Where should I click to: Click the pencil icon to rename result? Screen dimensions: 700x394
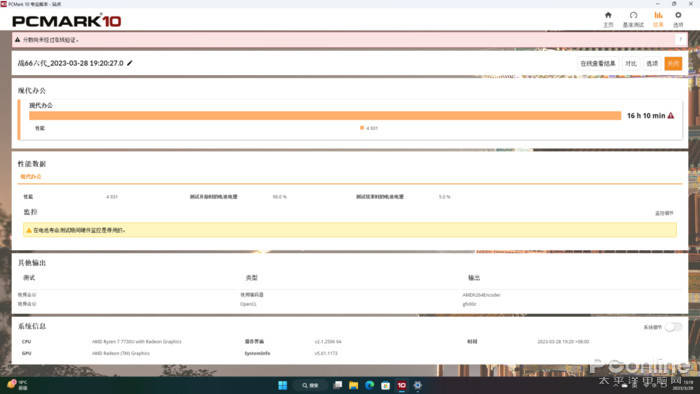click(129, 63)
